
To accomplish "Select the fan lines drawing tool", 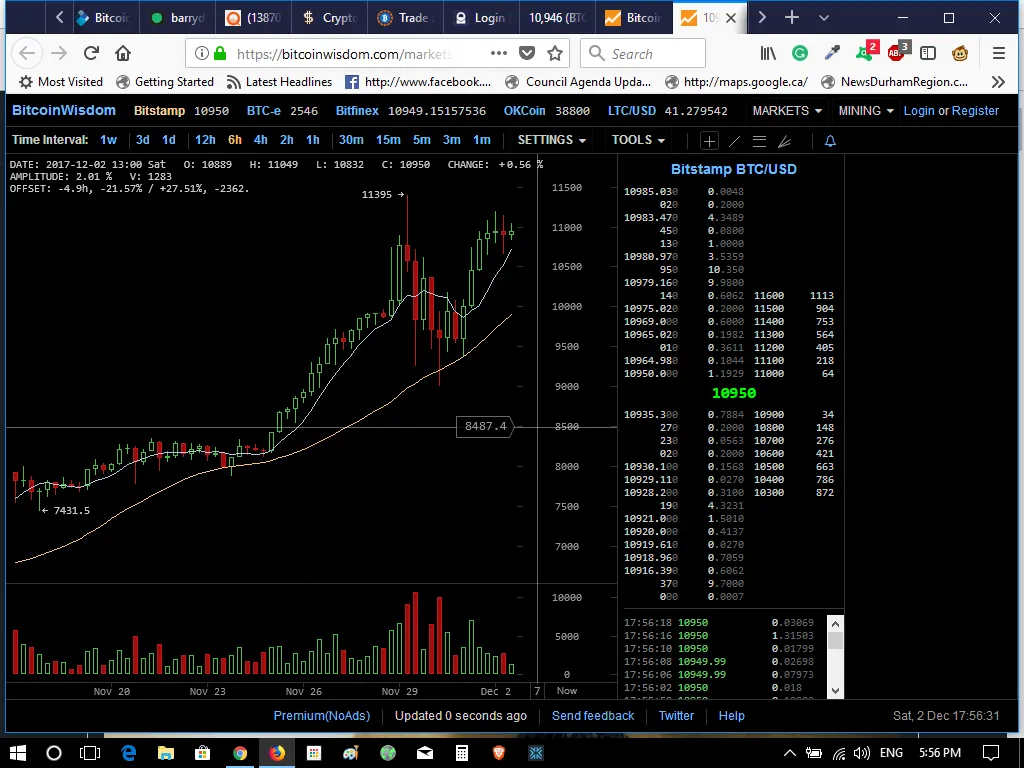I will point(784,140).
